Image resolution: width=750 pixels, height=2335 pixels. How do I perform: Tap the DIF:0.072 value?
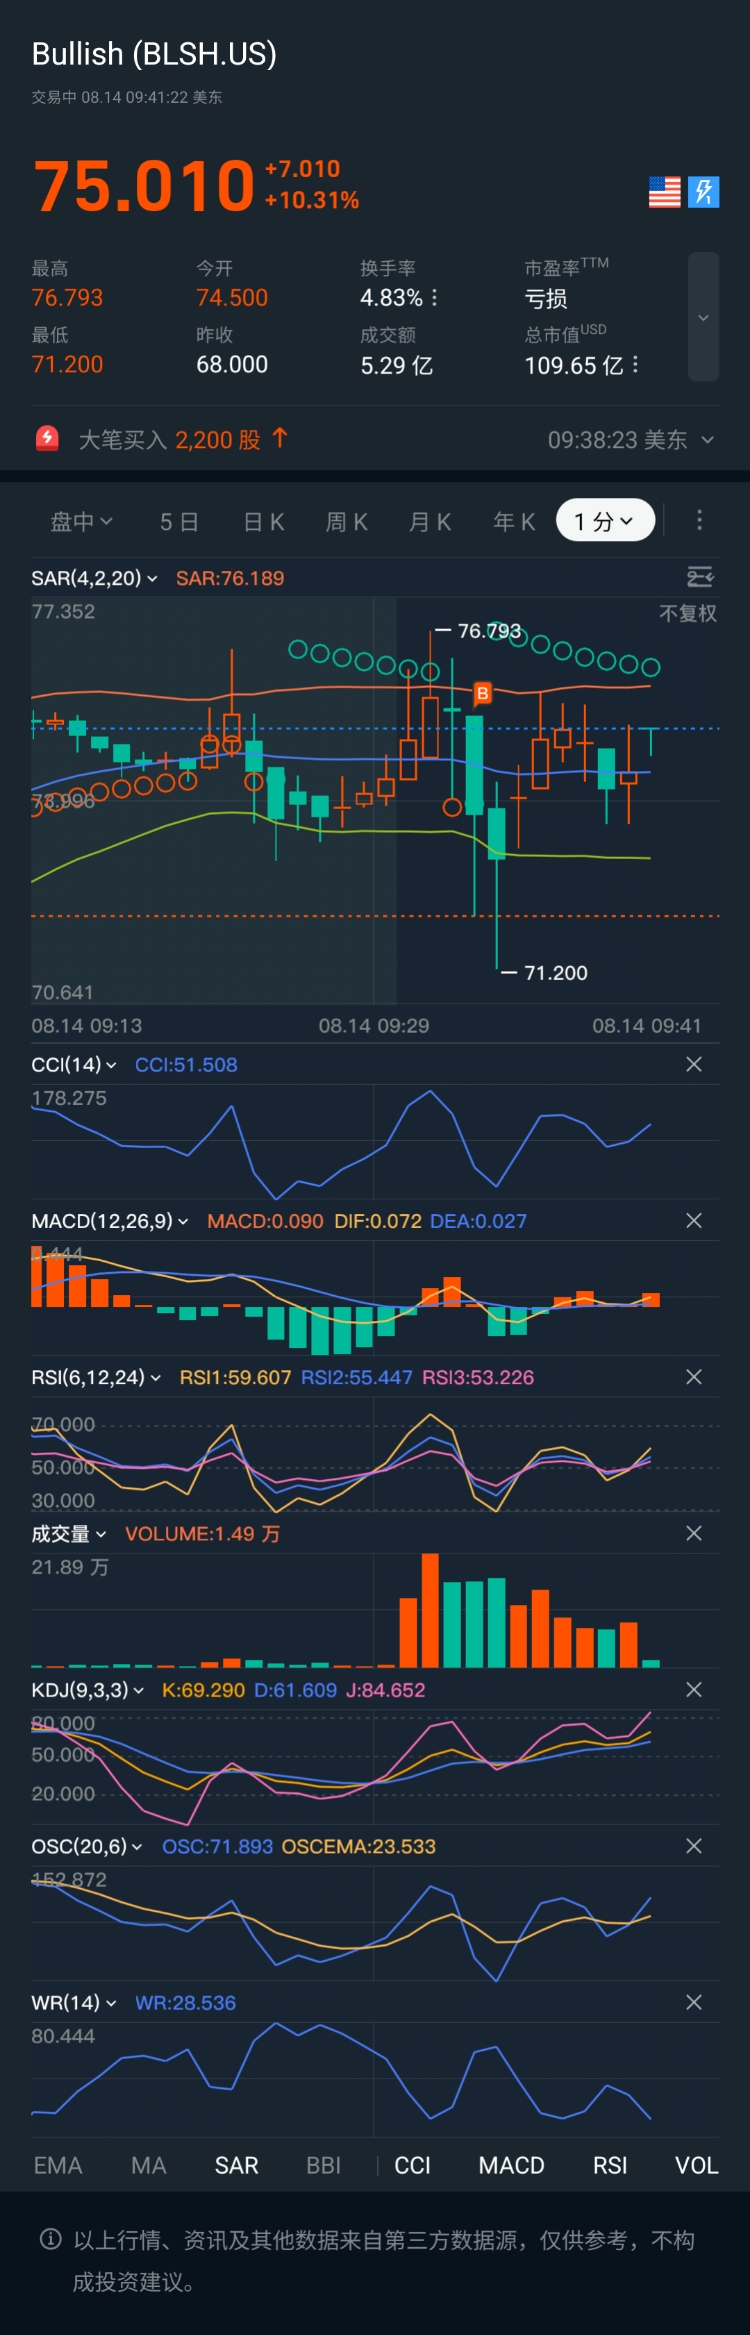tap(378, 1221)
